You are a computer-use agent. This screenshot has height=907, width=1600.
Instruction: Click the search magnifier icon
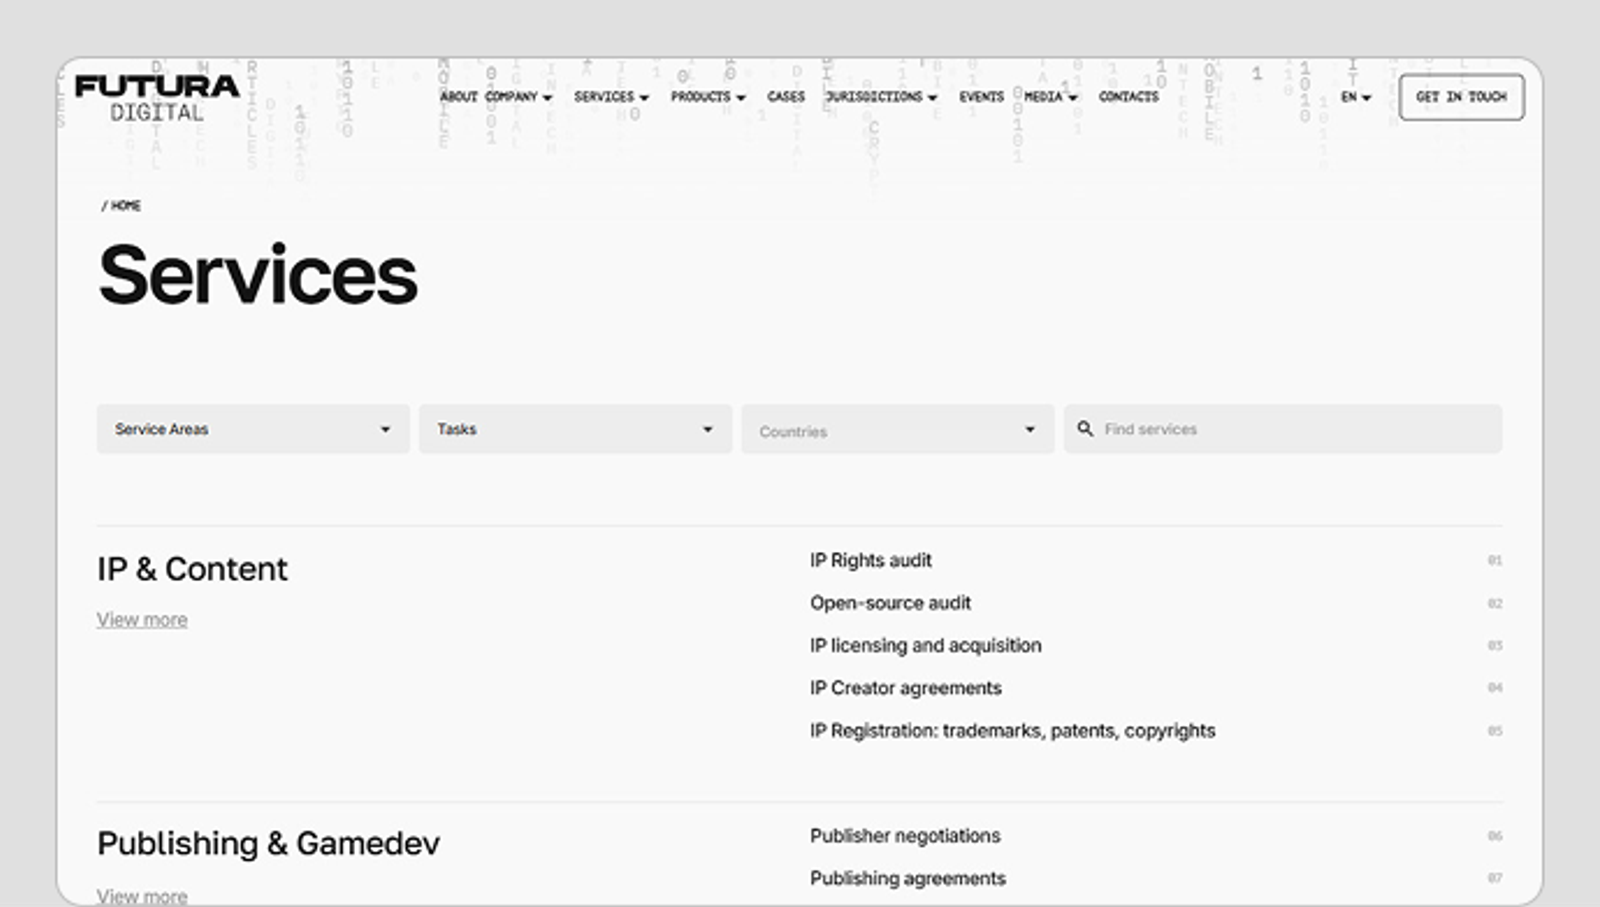[1085, 429]
